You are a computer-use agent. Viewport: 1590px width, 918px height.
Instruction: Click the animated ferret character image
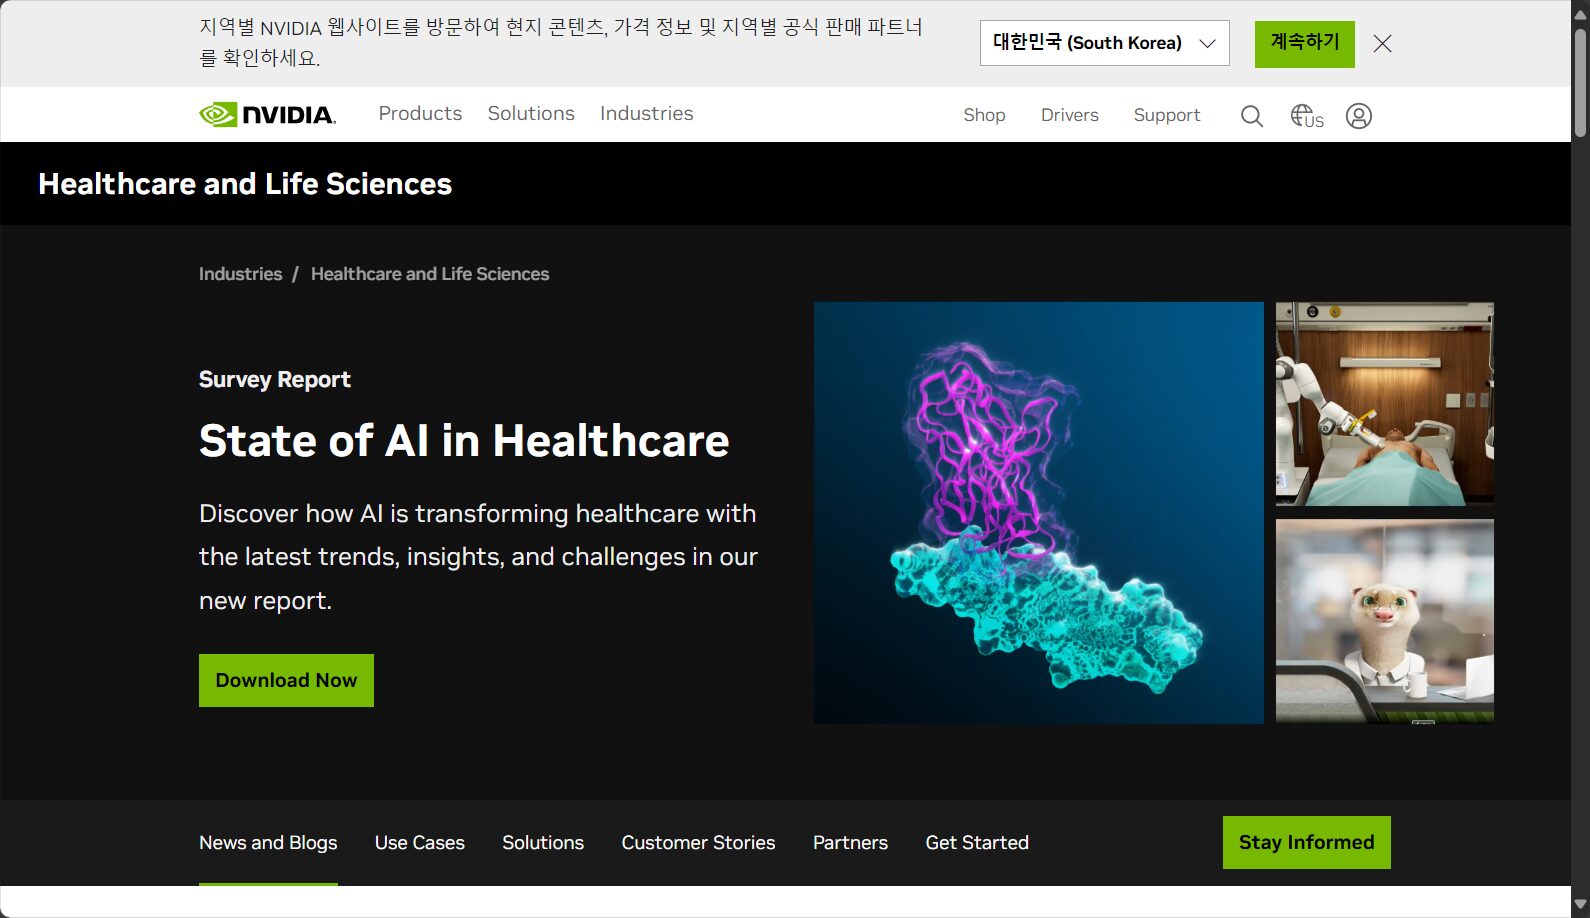[x=1384, y=621]
